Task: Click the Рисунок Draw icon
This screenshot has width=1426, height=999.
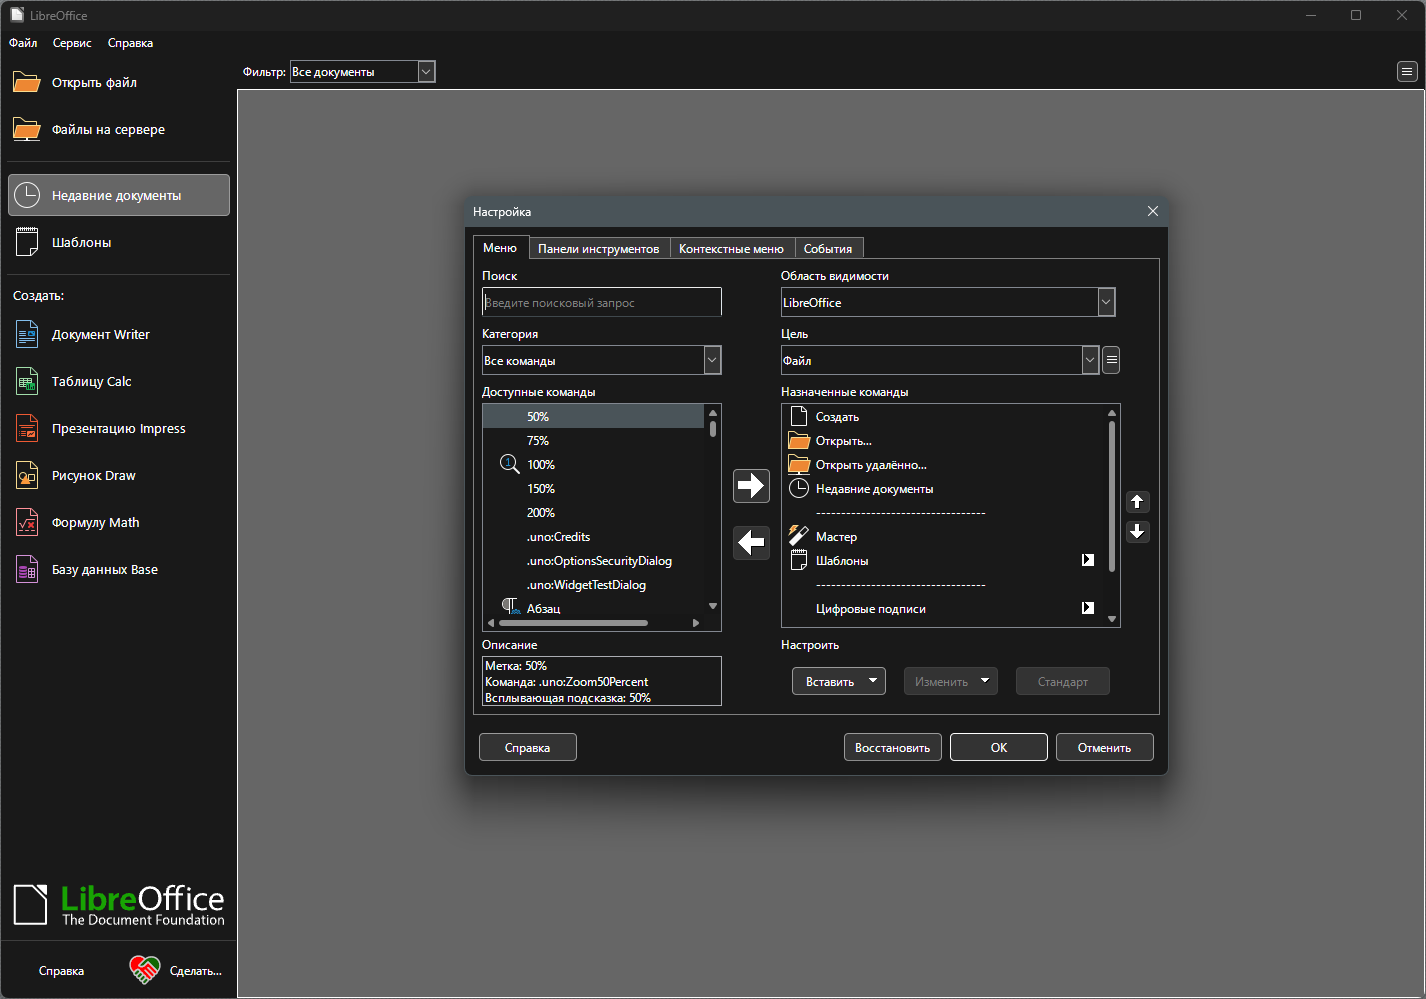Action: click(x=27, y=475)
